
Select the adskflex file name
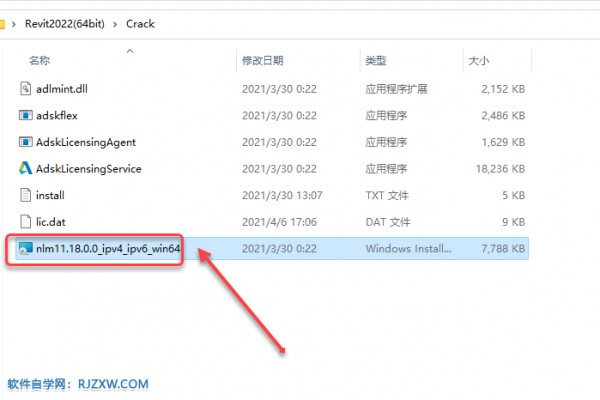click(57, 115)
